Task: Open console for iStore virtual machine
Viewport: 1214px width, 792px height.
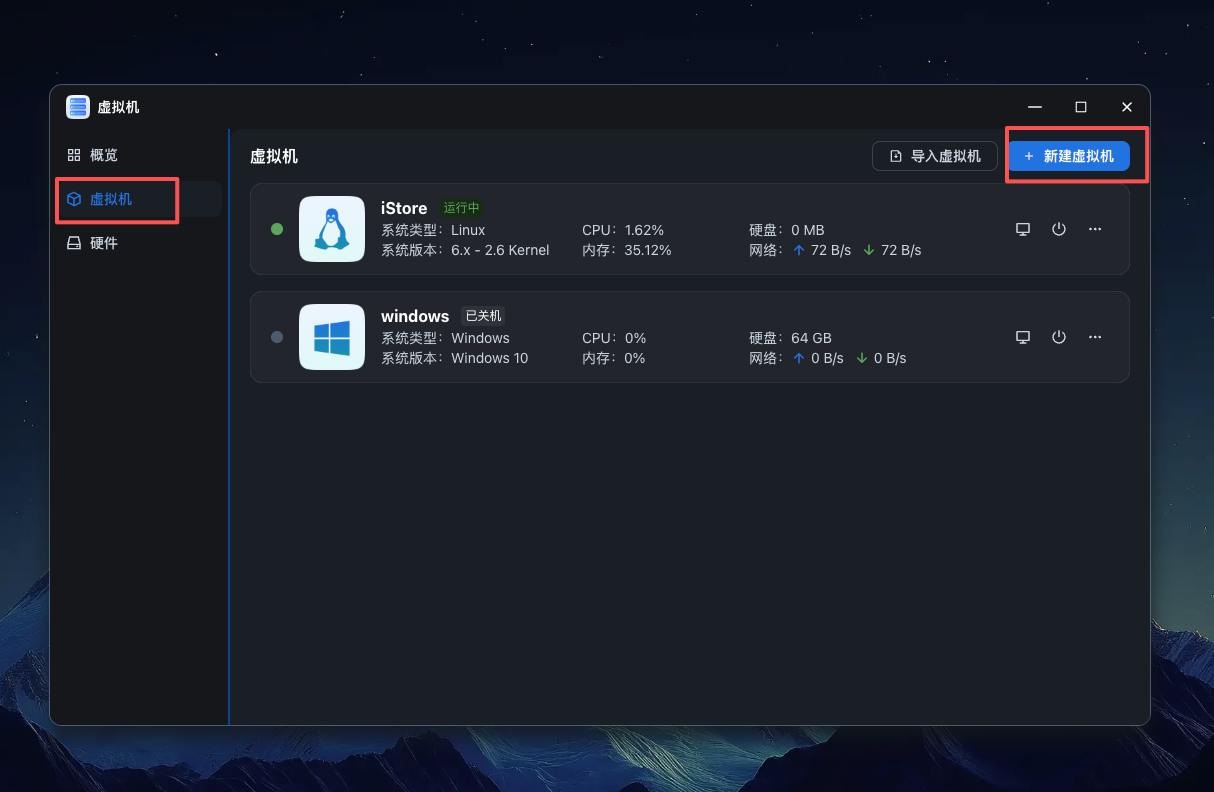Action: [x=1022, y=229]
